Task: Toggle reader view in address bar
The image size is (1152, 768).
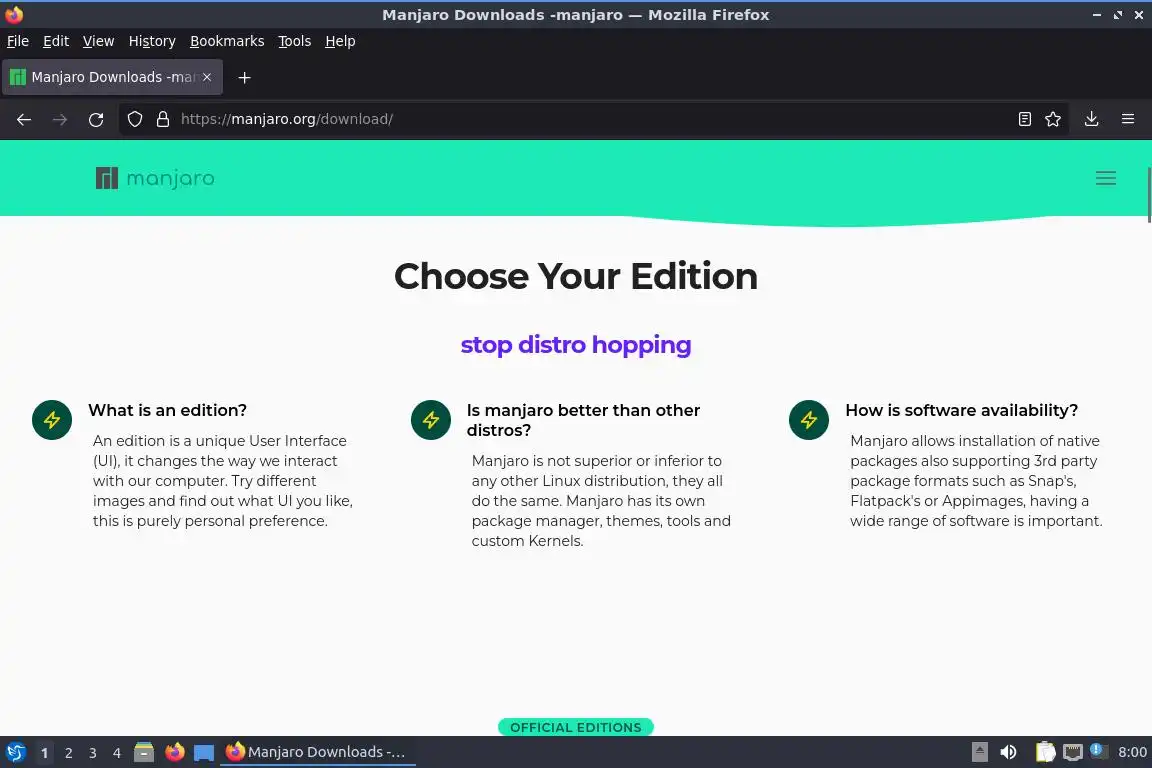Action: tap(1025, 119)
